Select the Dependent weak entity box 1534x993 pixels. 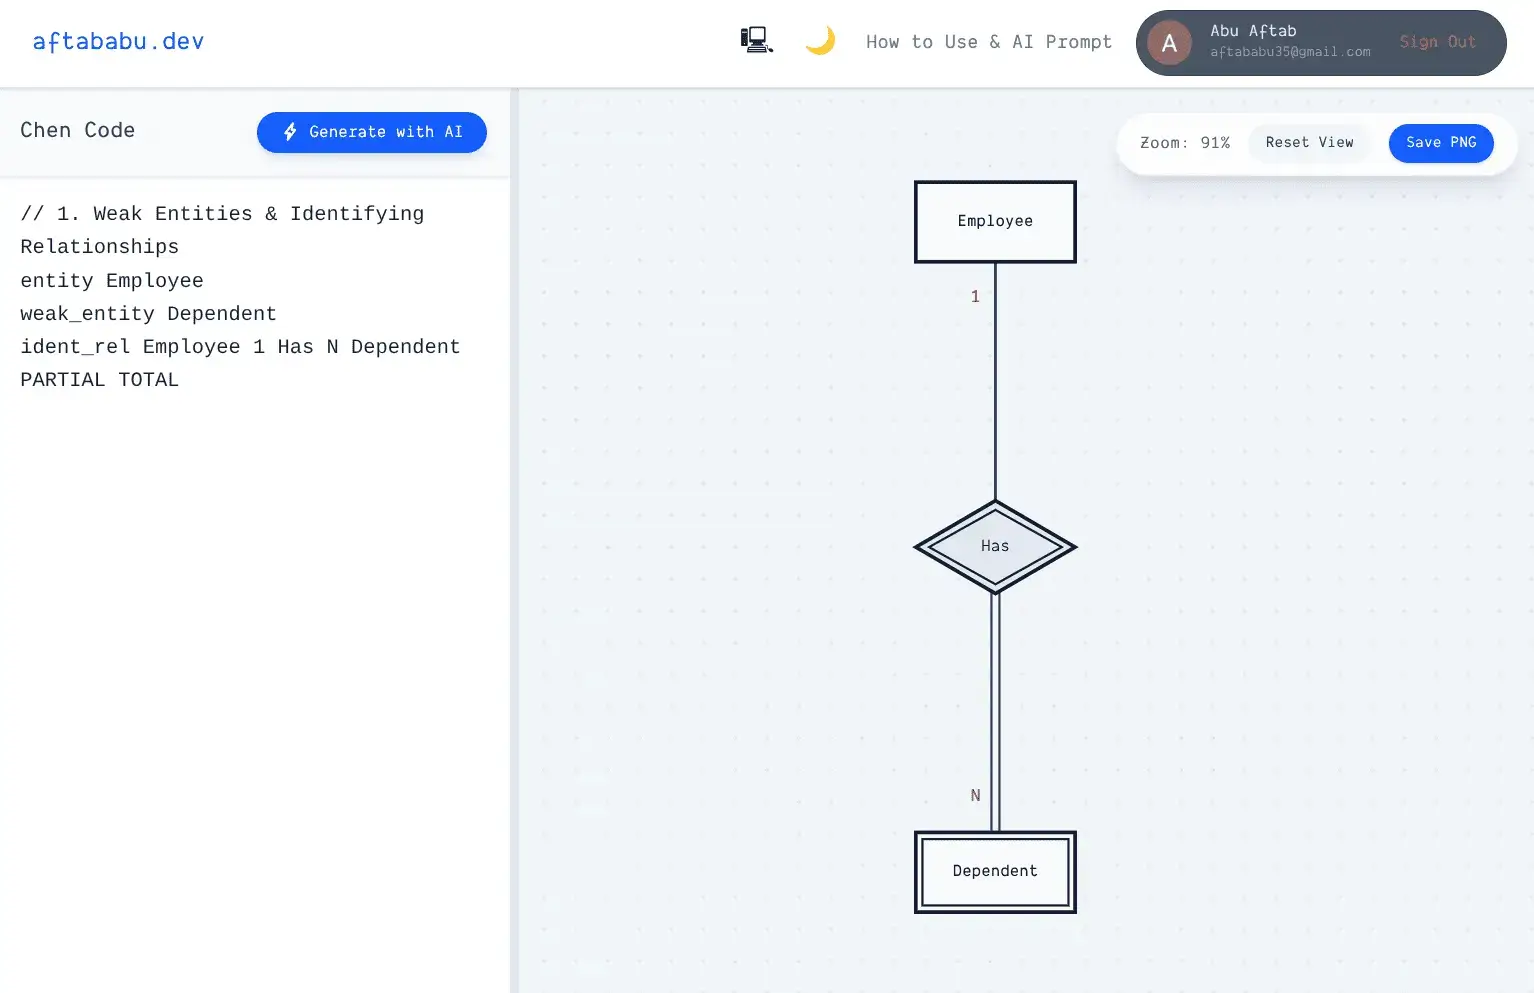pyautogui.click(x=995, y=872)
